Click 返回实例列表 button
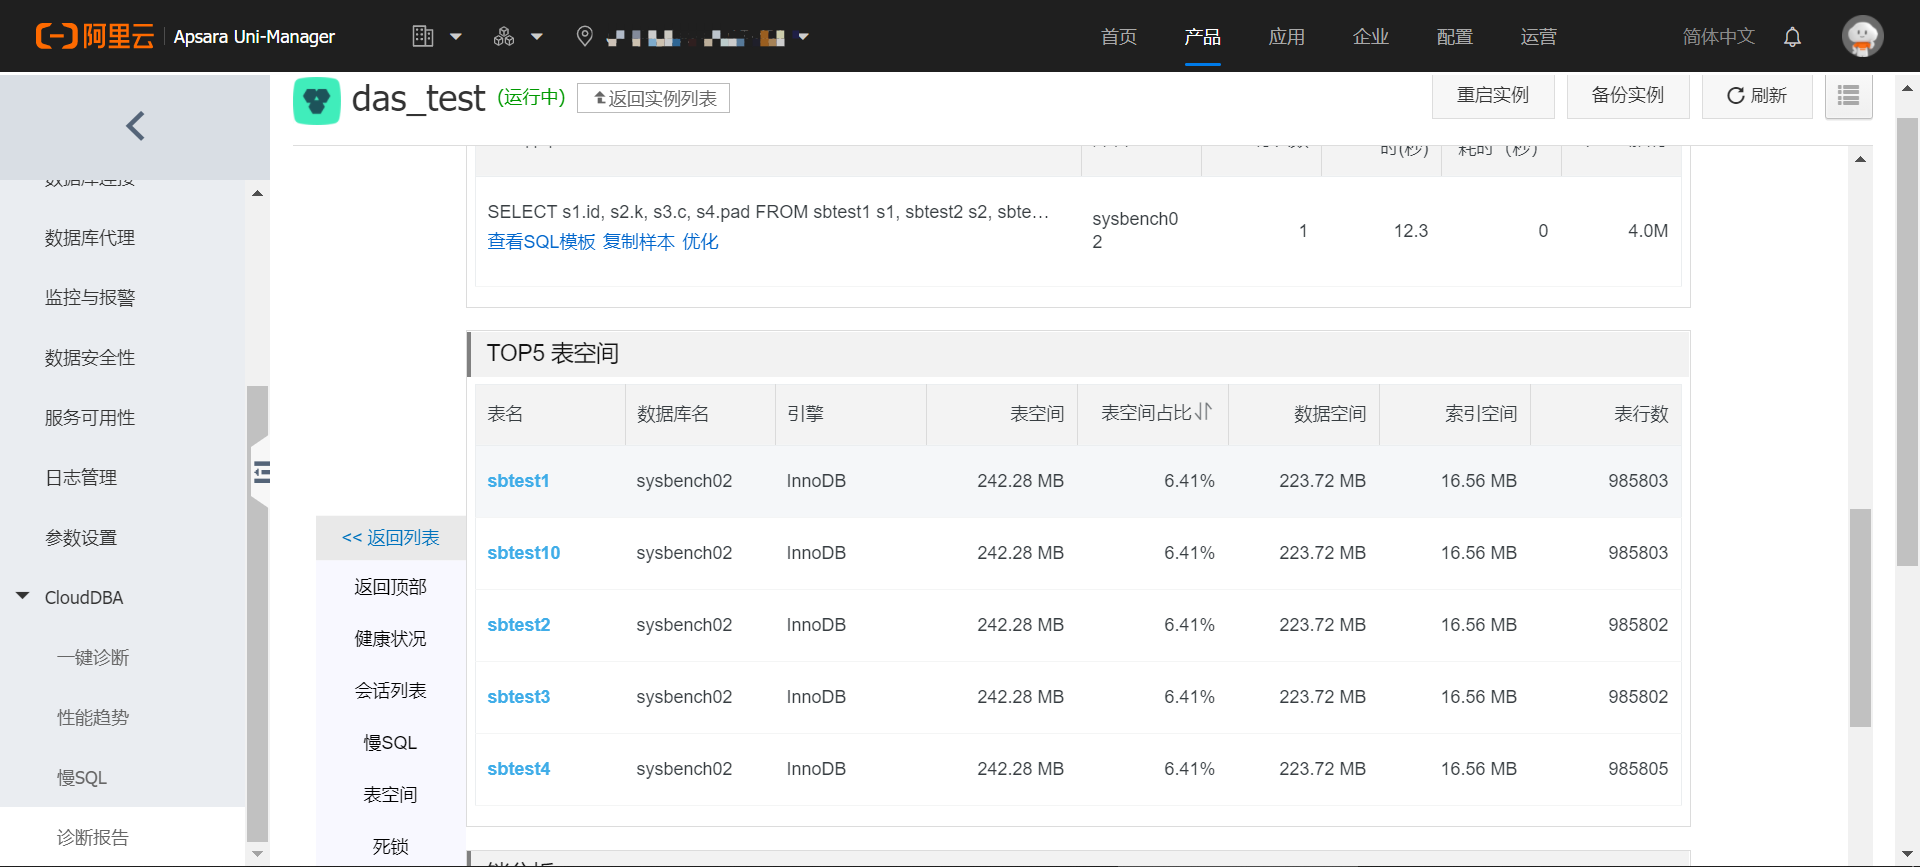Viewport: 1920px width, 867px height. 653,98
